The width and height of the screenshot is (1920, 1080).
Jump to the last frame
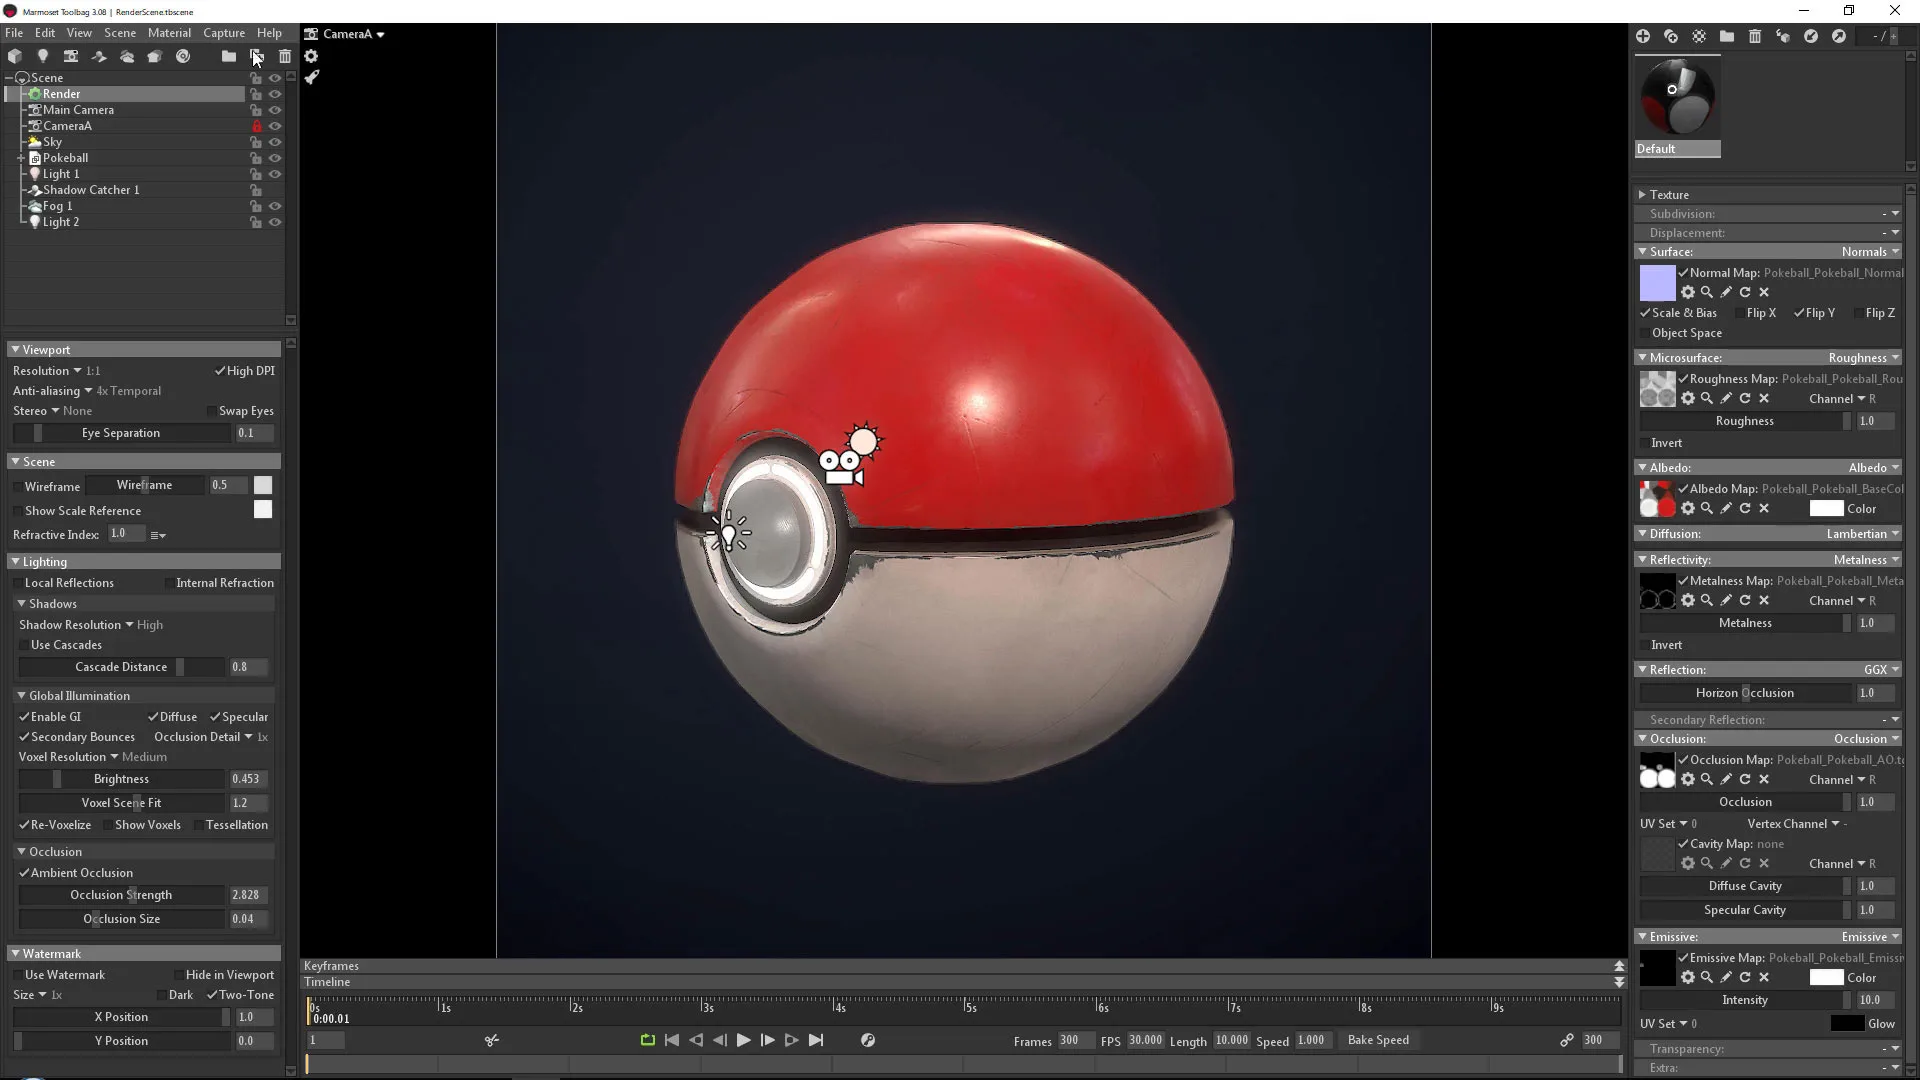point(816,1040)
